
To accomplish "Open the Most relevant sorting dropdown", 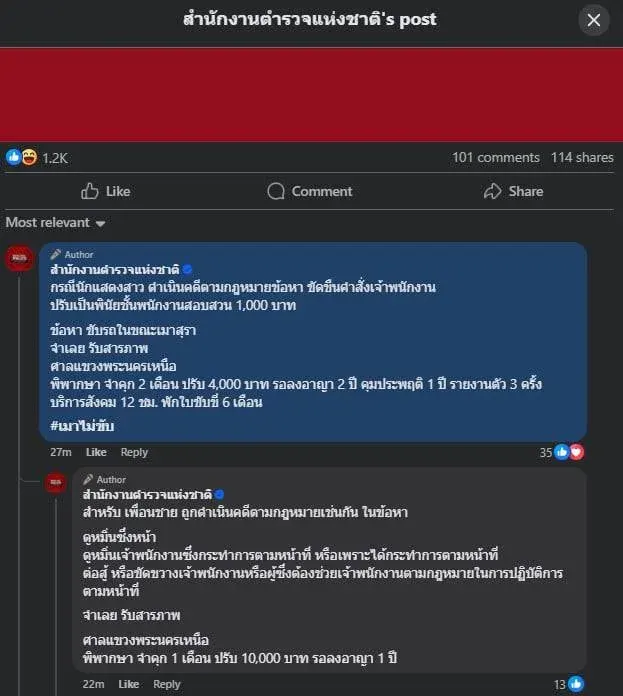I will click(55, 222).
